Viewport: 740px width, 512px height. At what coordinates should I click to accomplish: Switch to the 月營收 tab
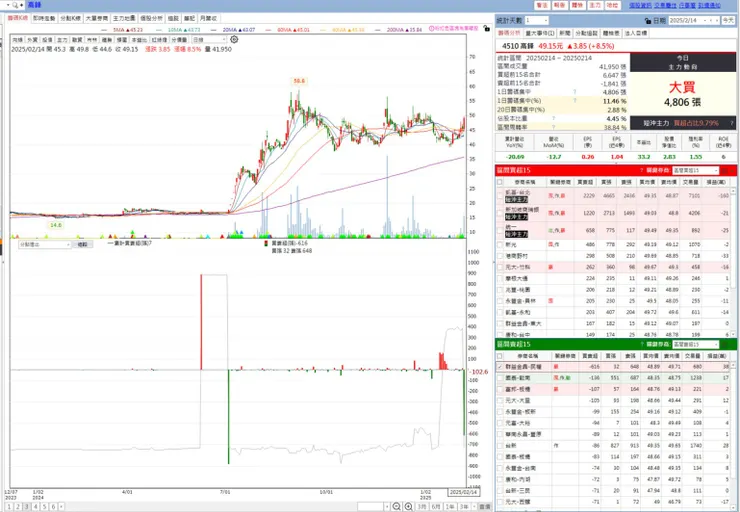coord(208,18)
